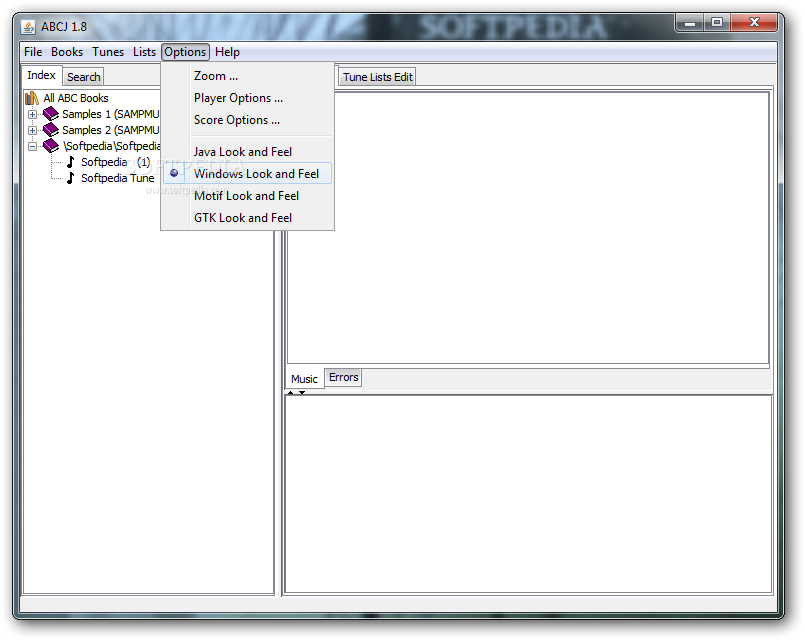
Task: Click the All ABC Books bookshelf icon
Action: tap(32, 98)
